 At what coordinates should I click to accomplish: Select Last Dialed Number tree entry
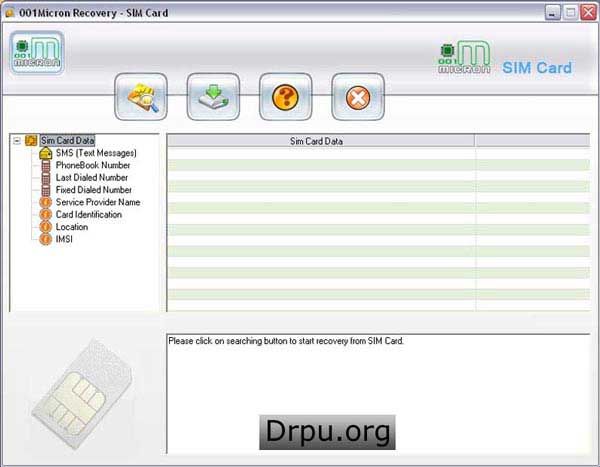pyautogui.click(x=92, y=178)
